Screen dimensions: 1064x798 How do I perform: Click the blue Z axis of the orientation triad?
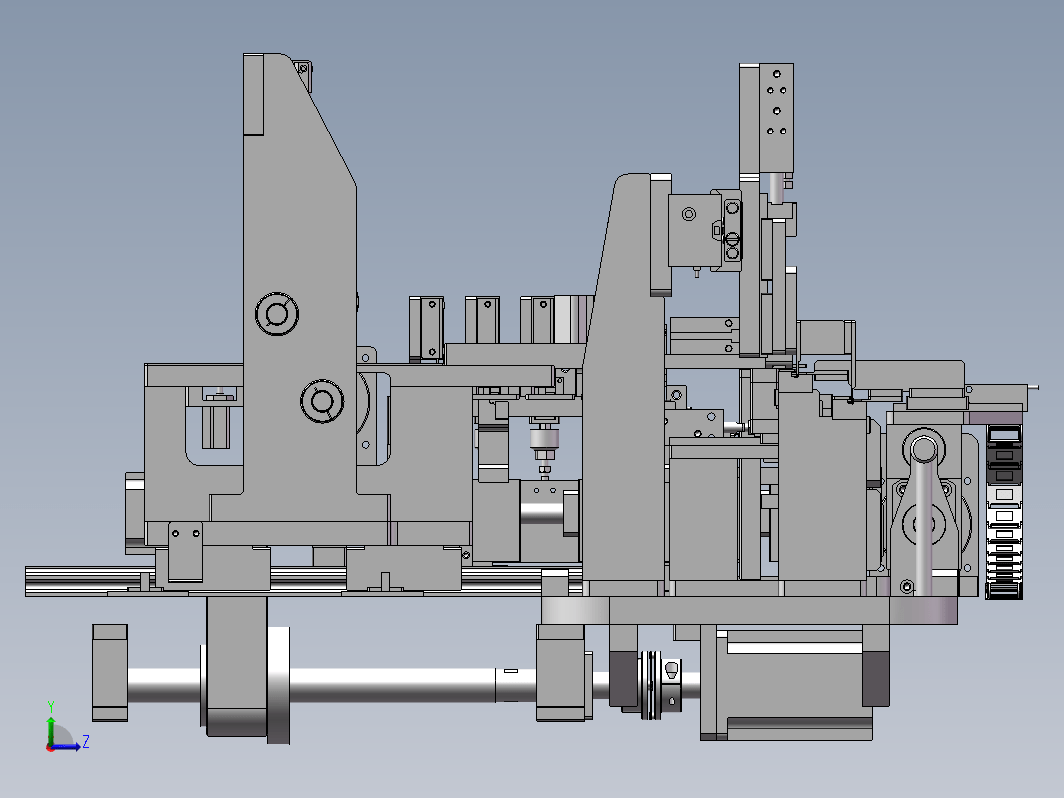coord(68,747)
